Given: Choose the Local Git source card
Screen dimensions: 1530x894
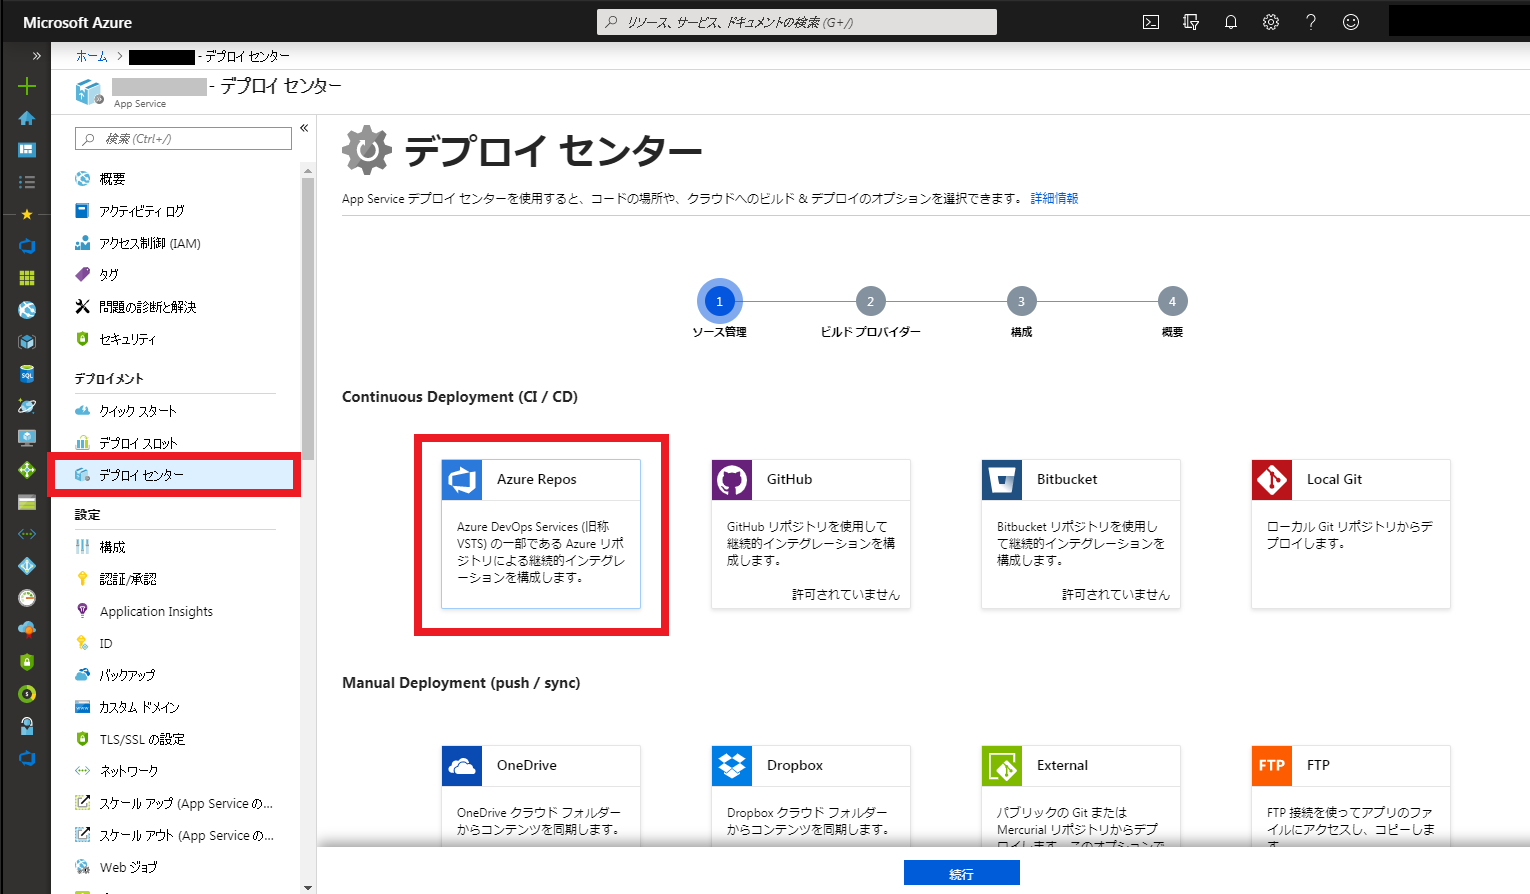Looking at the screenshot, I should click(x=1351, y=534).
